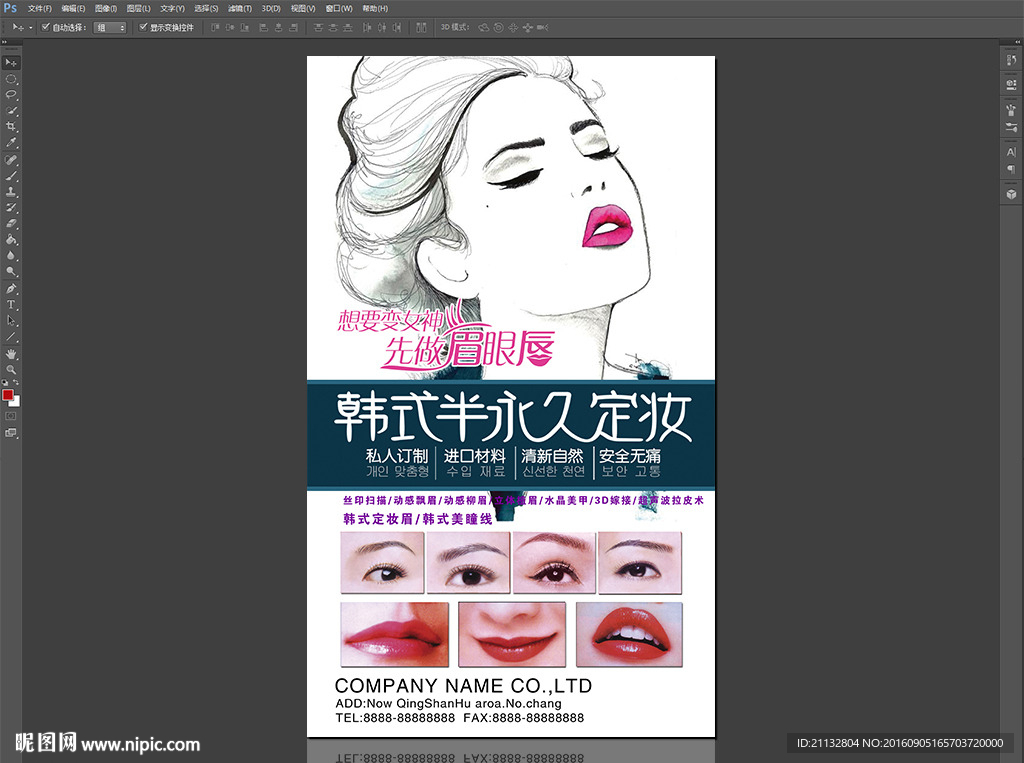
Task: Open the 帮助(H) menu
Action: [375, 8]
